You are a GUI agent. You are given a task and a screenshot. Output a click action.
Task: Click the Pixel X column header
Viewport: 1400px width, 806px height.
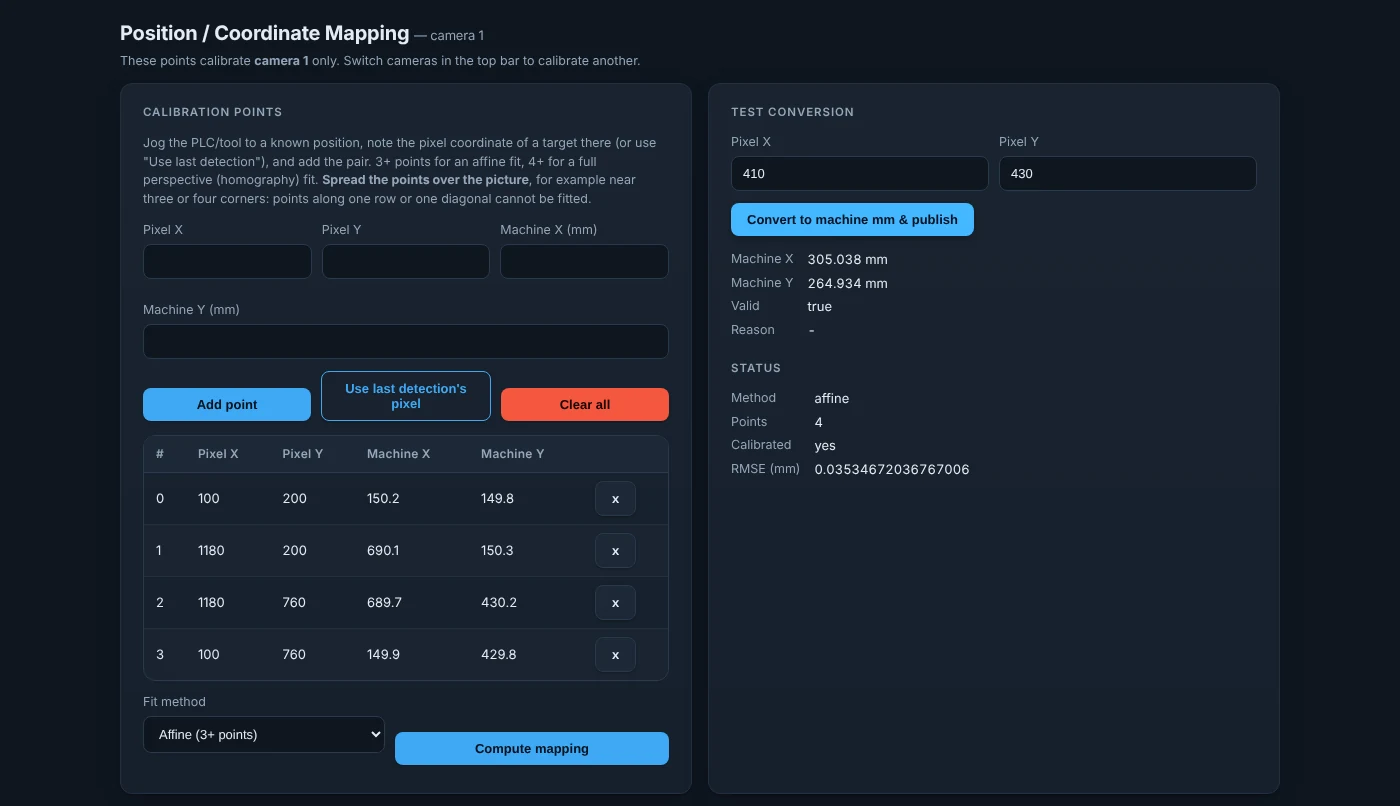tap(218, 454)
